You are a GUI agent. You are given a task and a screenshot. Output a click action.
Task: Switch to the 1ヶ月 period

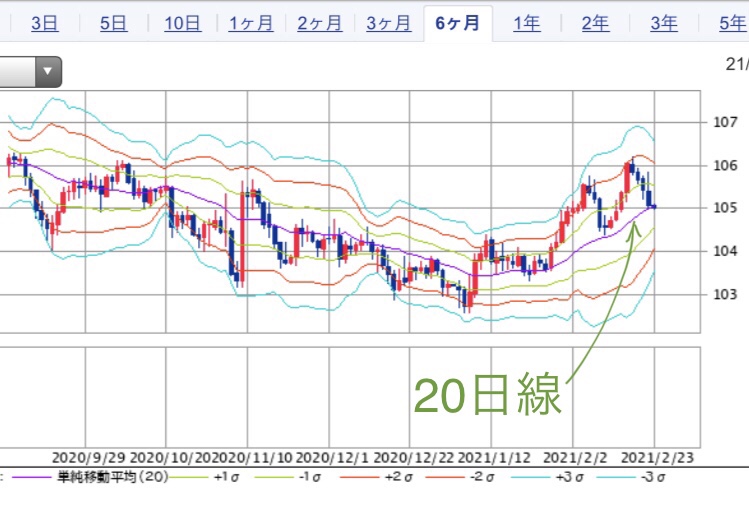click(251, 24)
